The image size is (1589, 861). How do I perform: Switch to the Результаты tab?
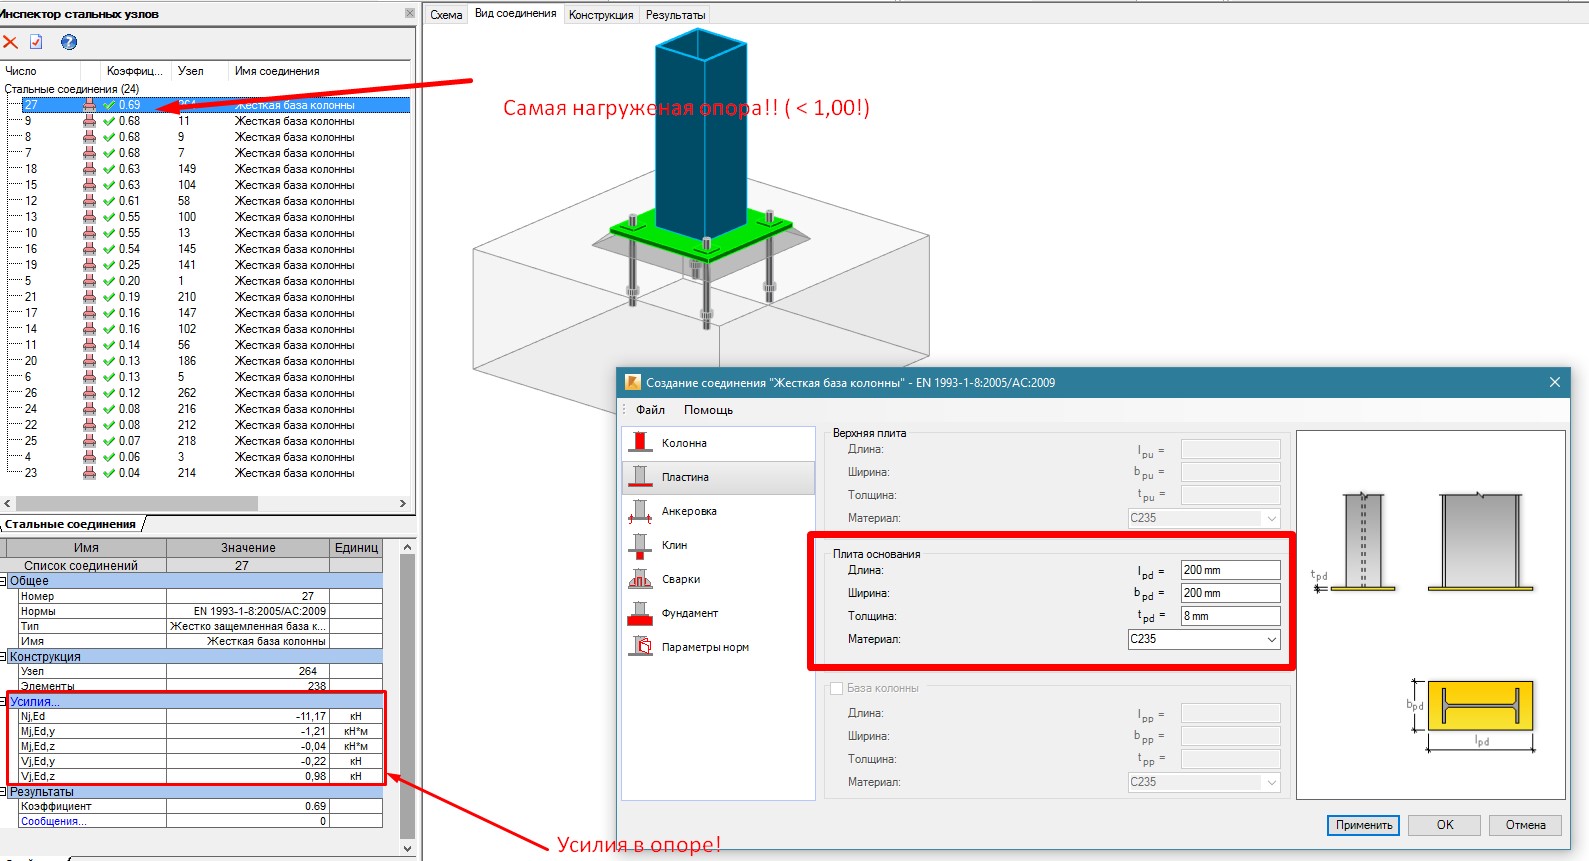pyautogui.click(x=676, y=15)
